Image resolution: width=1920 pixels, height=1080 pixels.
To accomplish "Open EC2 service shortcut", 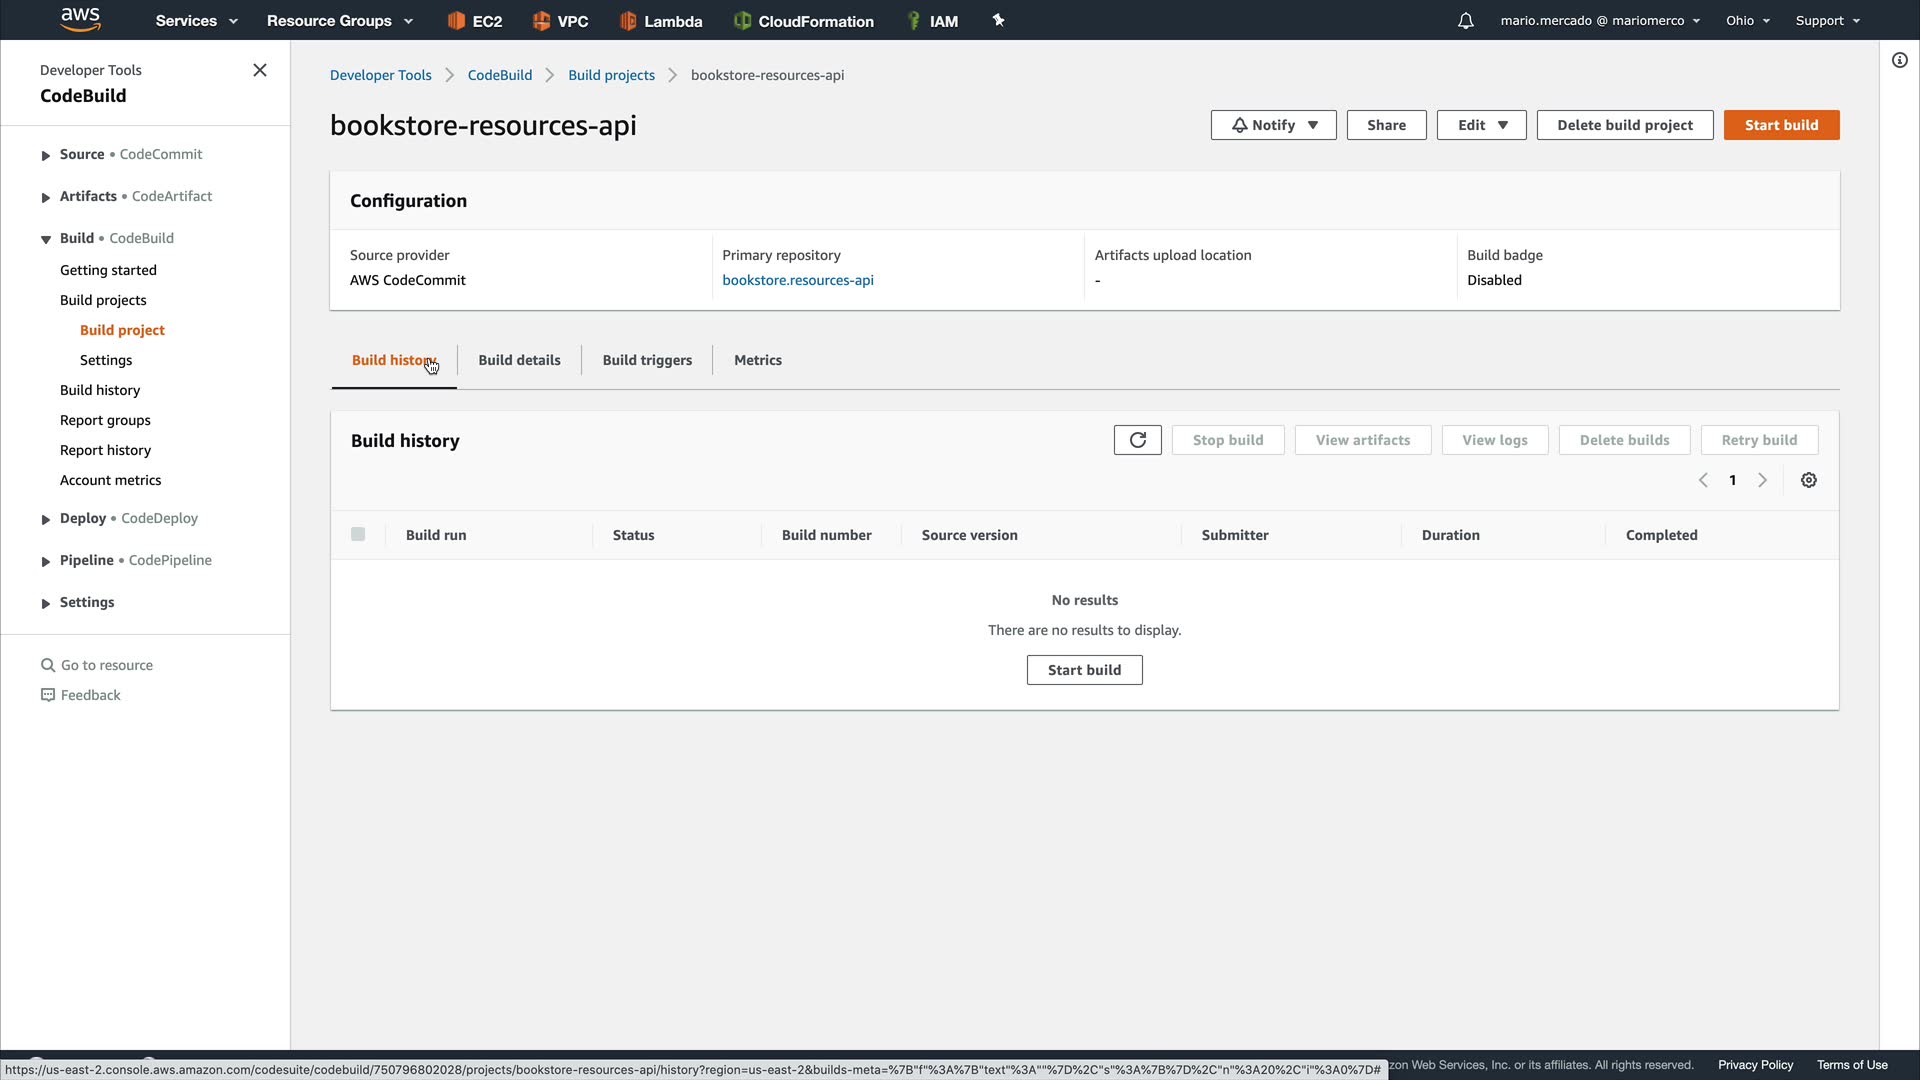I will pyautogui.click(x=475, y=21).
